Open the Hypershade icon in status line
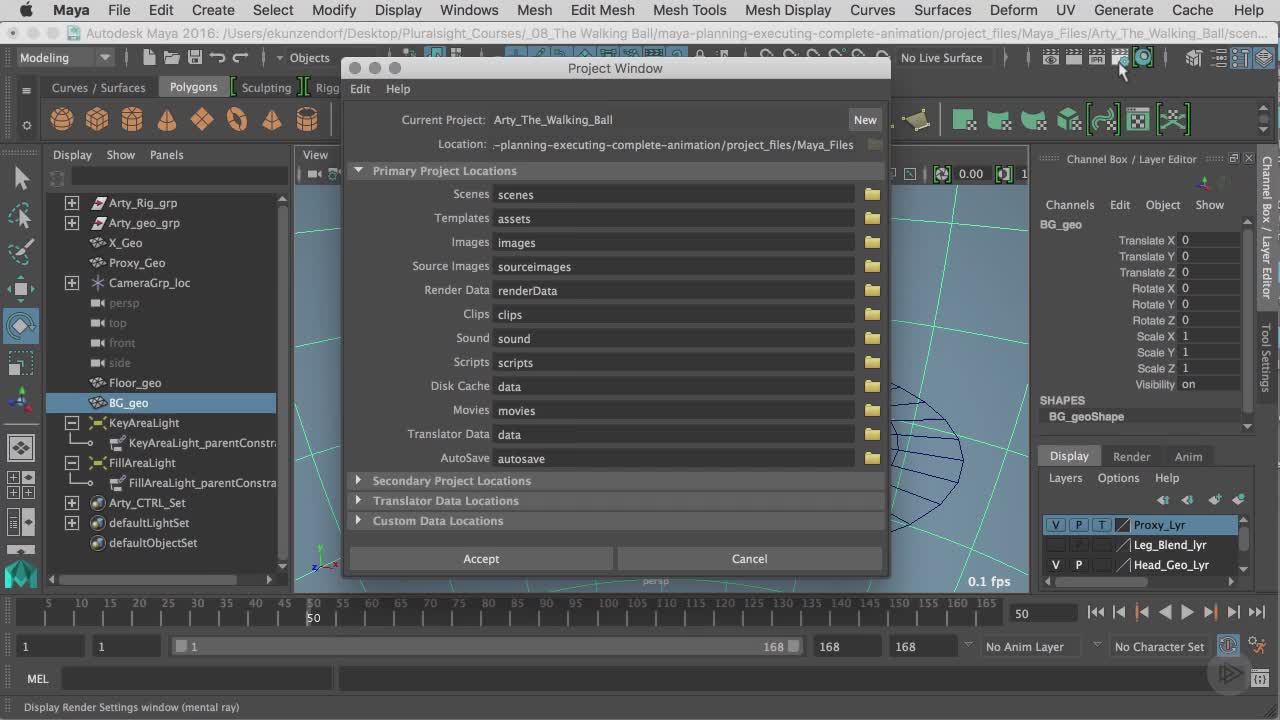The height and width of the screenshot is (720, 1280). click(x=1143, y=58)
